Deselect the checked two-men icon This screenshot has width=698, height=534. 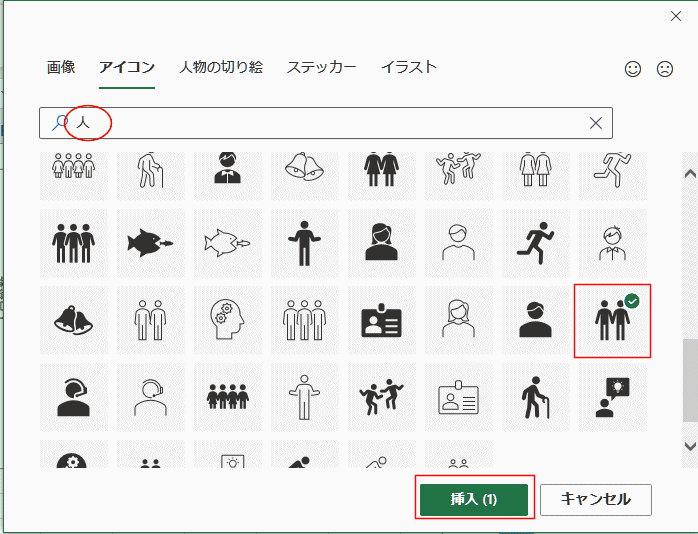point(613,320)
